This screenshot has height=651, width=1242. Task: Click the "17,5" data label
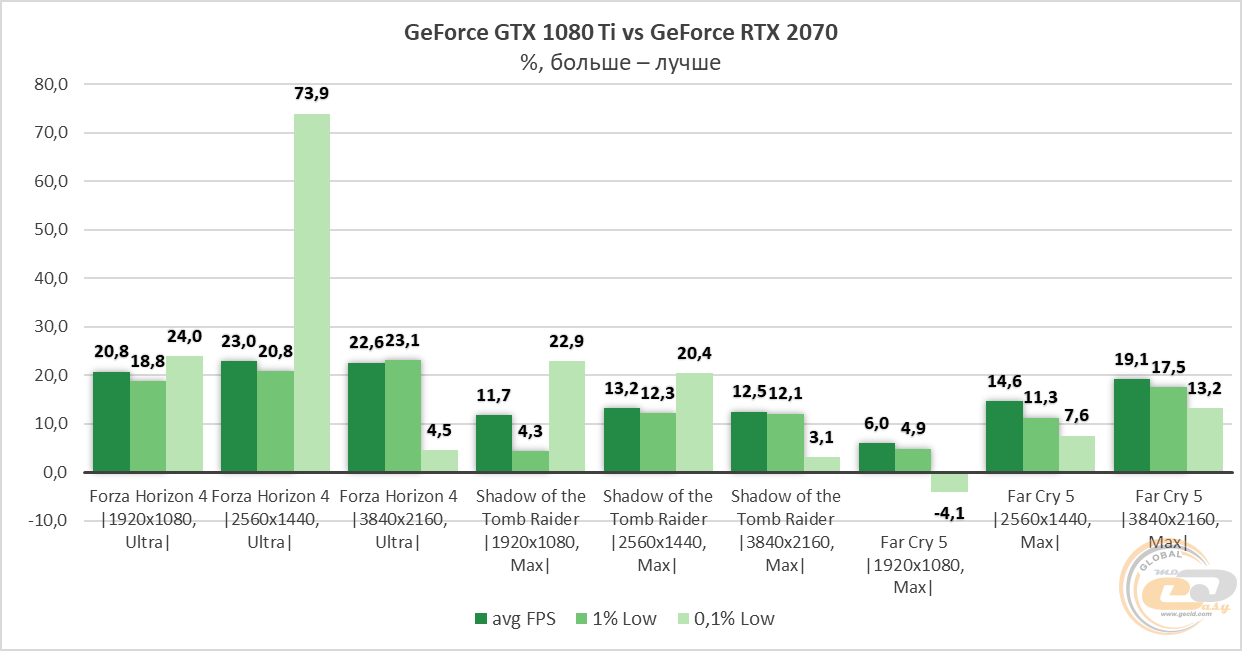tap(1168, 368)
